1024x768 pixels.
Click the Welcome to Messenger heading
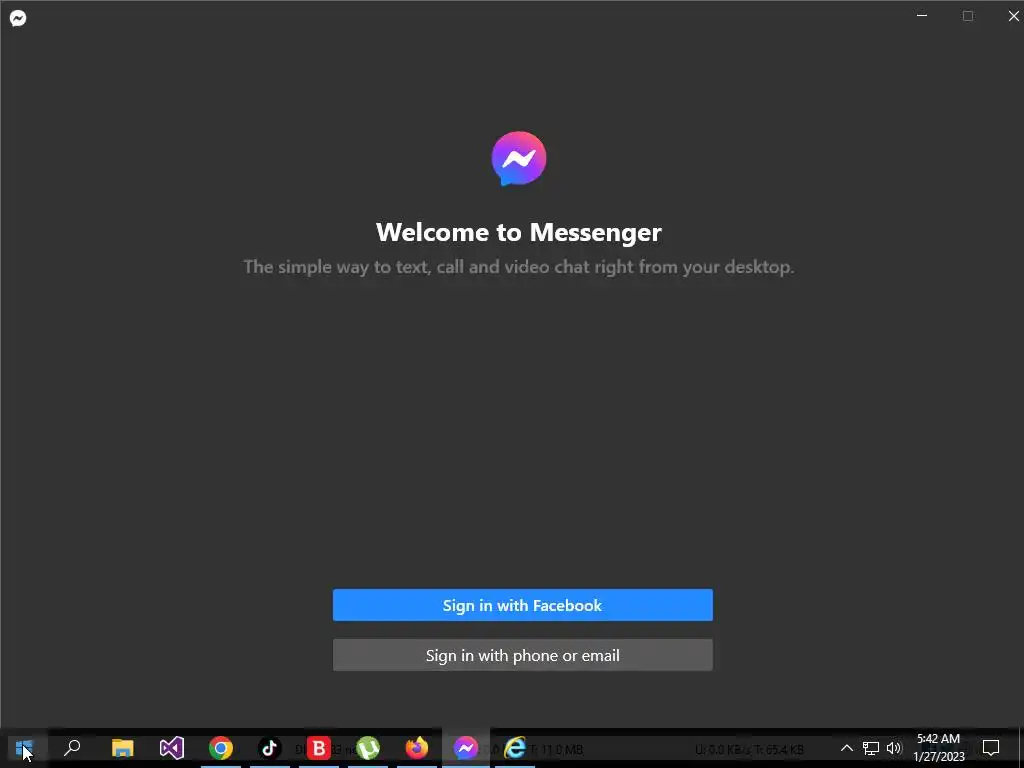pos(519,232)
